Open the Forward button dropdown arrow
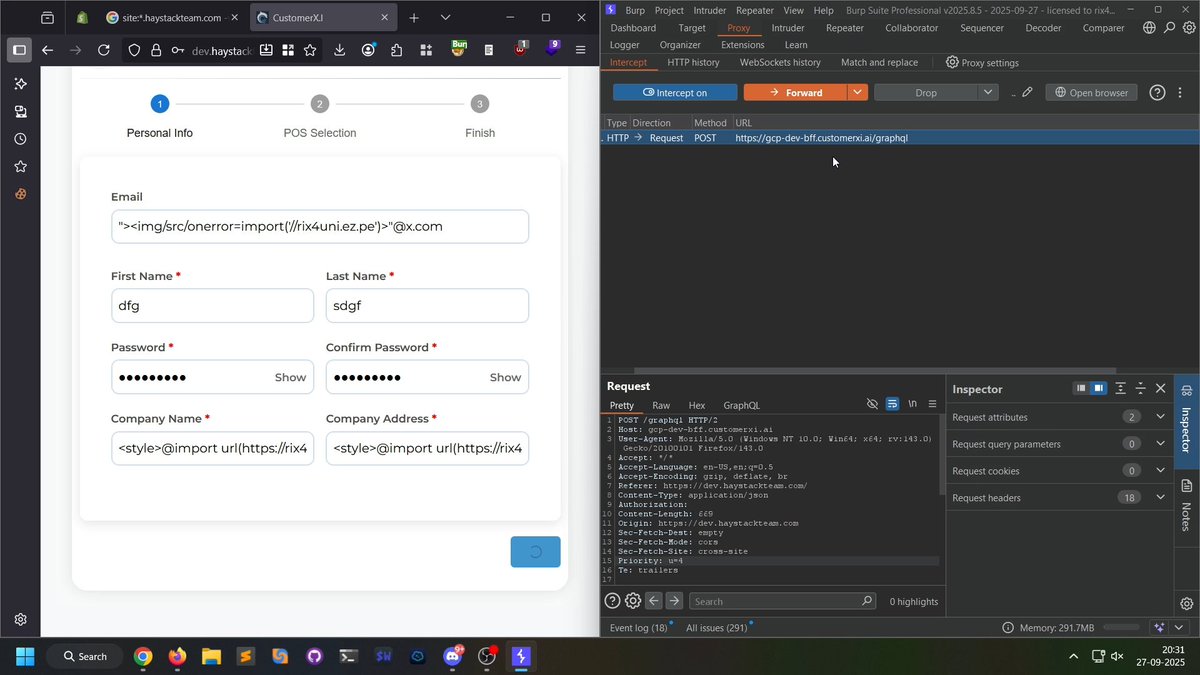 coord(857,92)
